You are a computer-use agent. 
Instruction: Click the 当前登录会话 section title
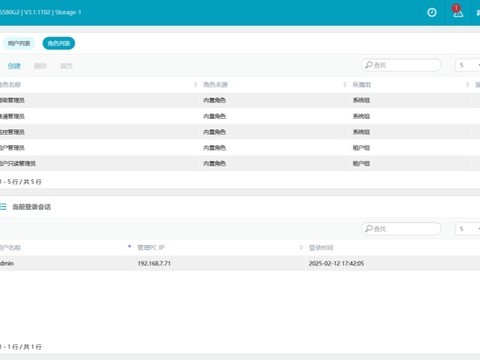tap(32, 207)
